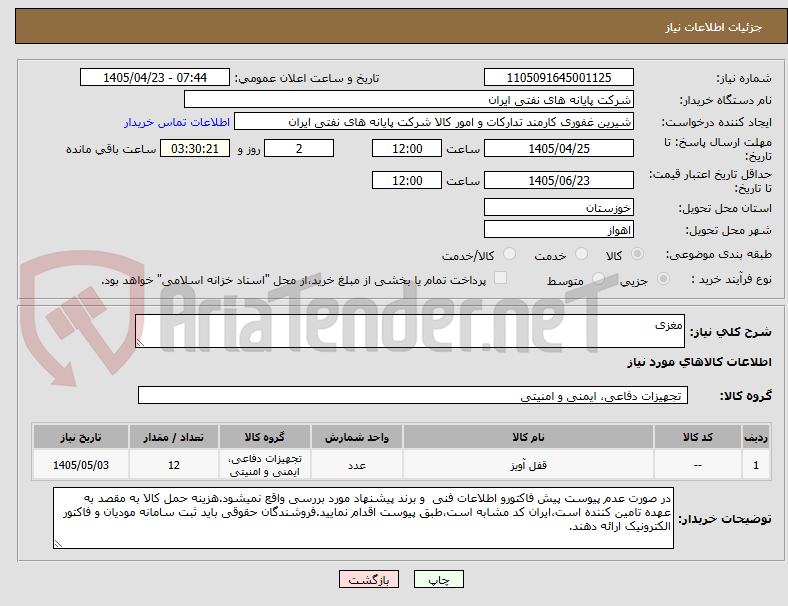Select the کالا radio button
The height and width of the screenshot is (606, 788).
pos(637,254)
